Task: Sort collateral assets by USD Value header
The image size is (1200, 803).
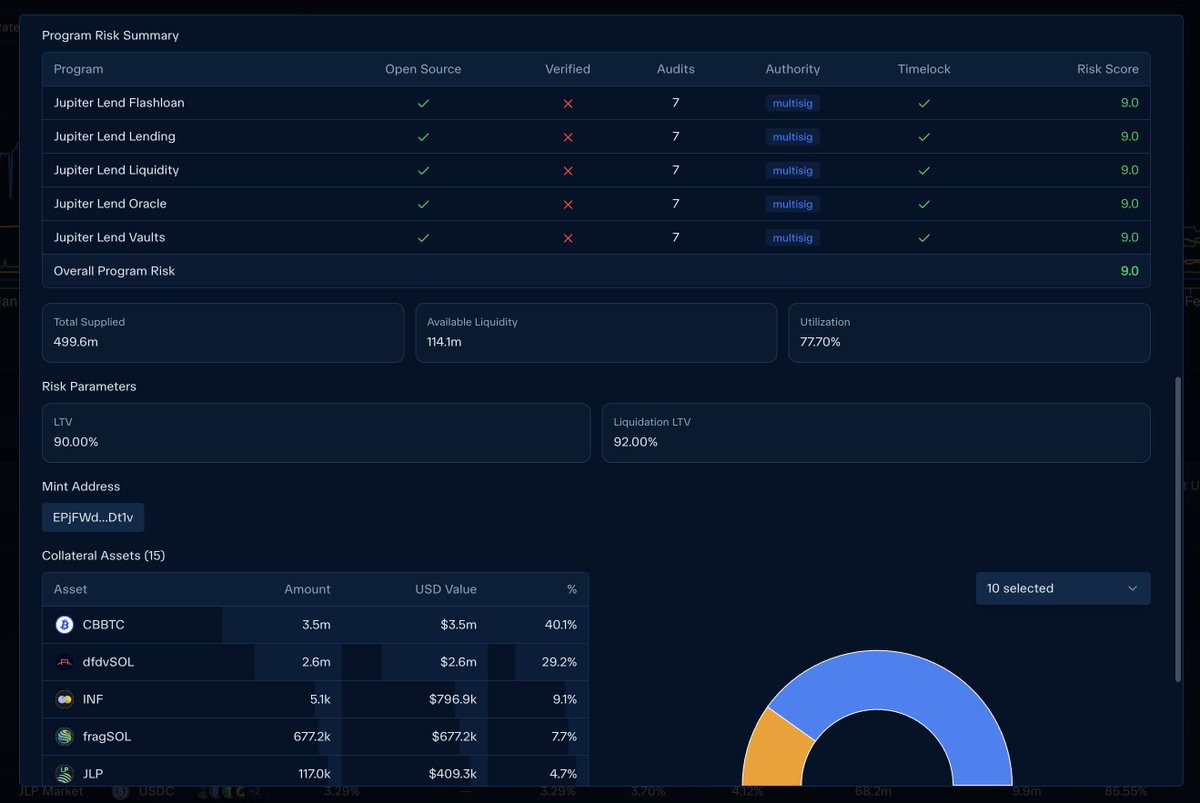Action: 446,589
